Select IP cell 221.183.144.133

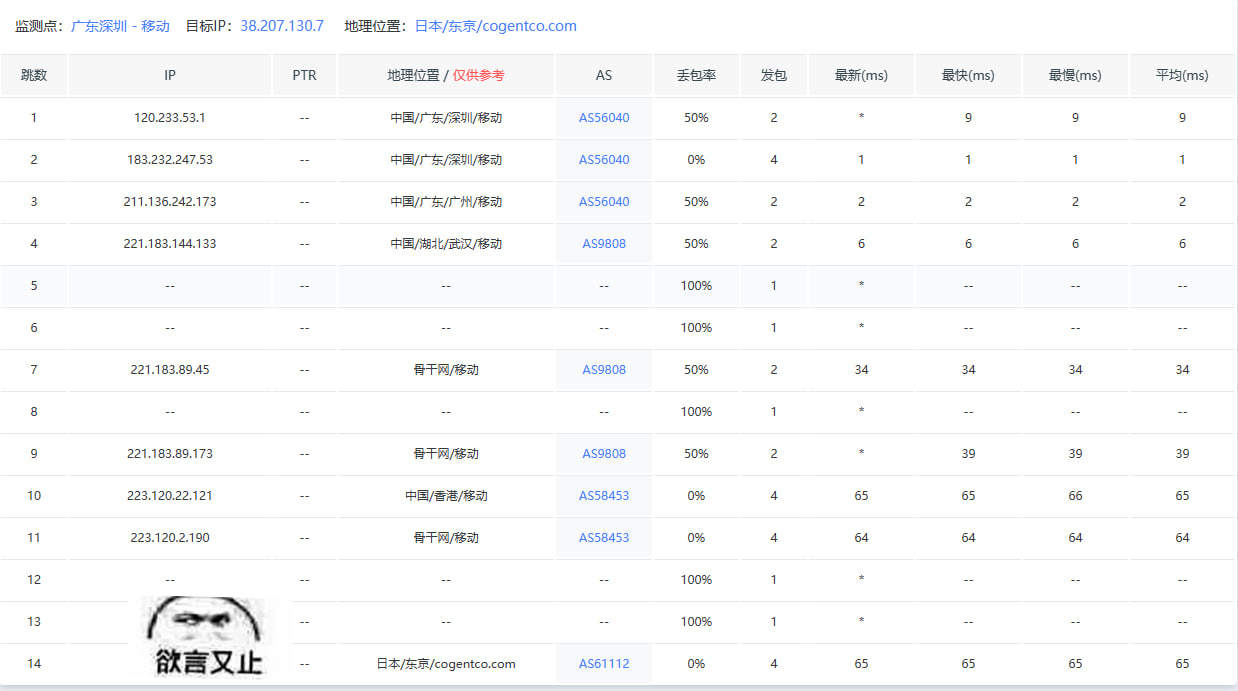click(x=170, y=244)
